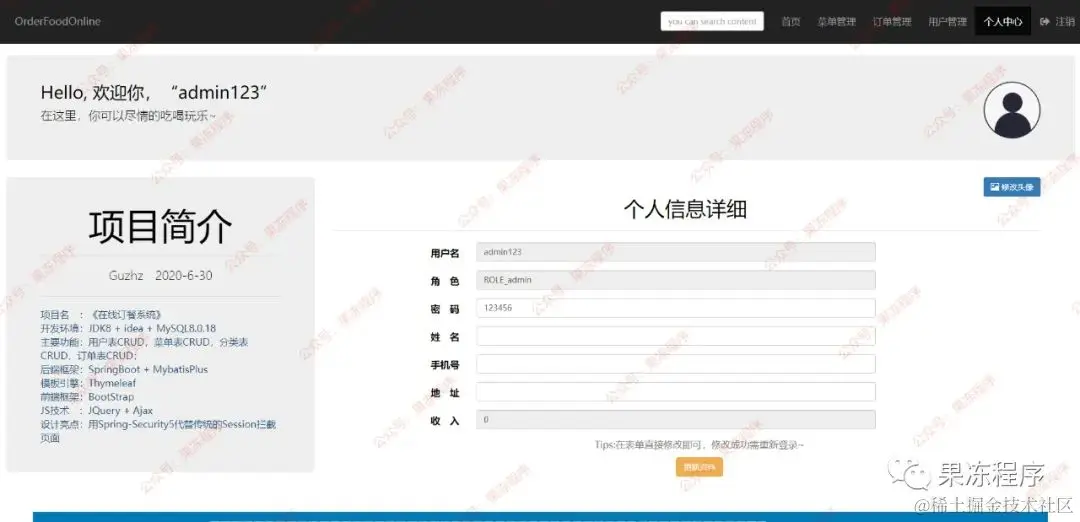The image size is (1080, 522).
Task: Click the 个人信息详细 heading
Action: point(685,209)
